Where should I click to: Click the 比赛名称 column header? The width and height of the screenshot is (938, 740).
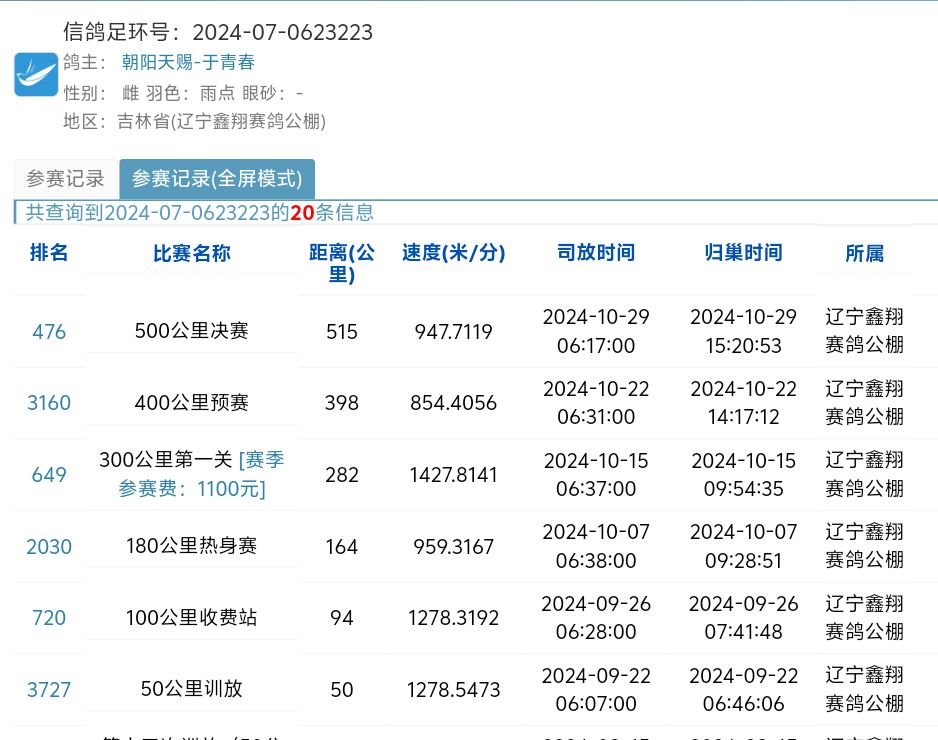click(192, 254)
